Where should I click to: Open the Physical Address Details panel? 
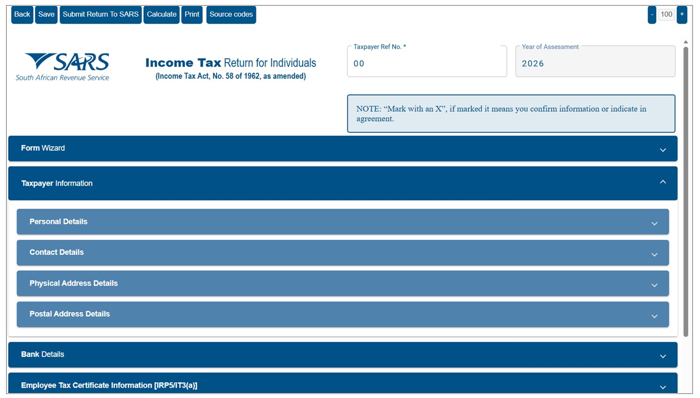[x=343, y=283]
